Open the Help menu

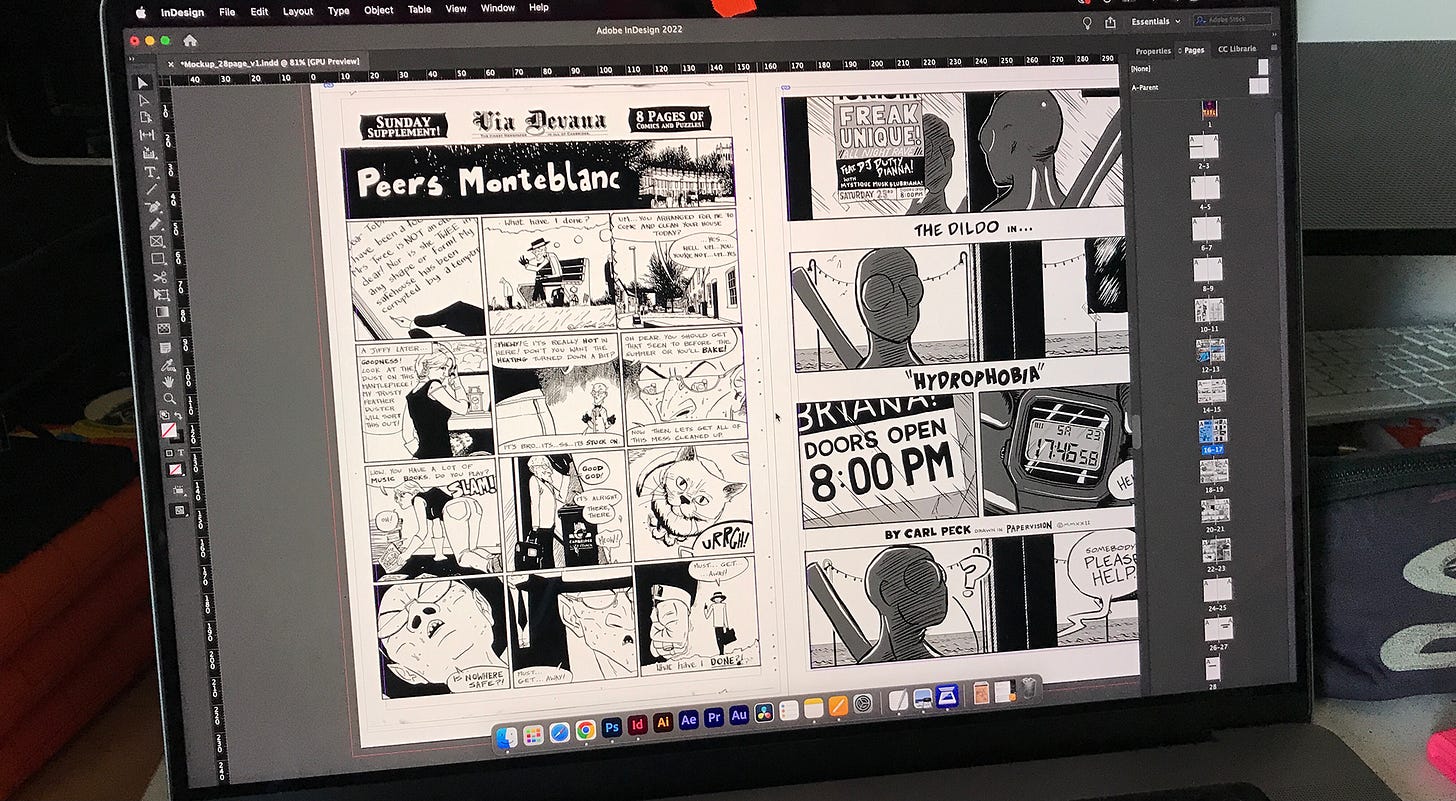538,7
